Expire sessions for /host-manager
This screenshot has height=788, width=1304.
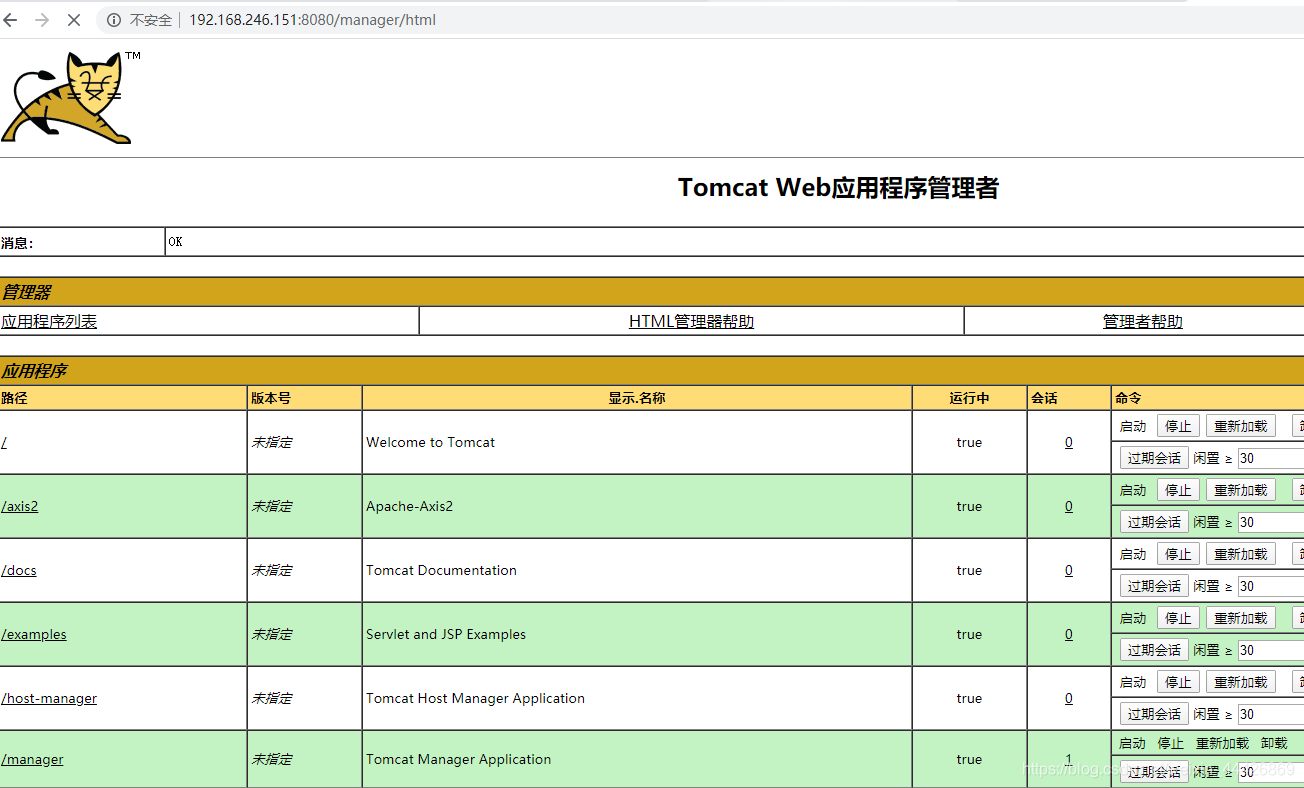point(1154,714)
